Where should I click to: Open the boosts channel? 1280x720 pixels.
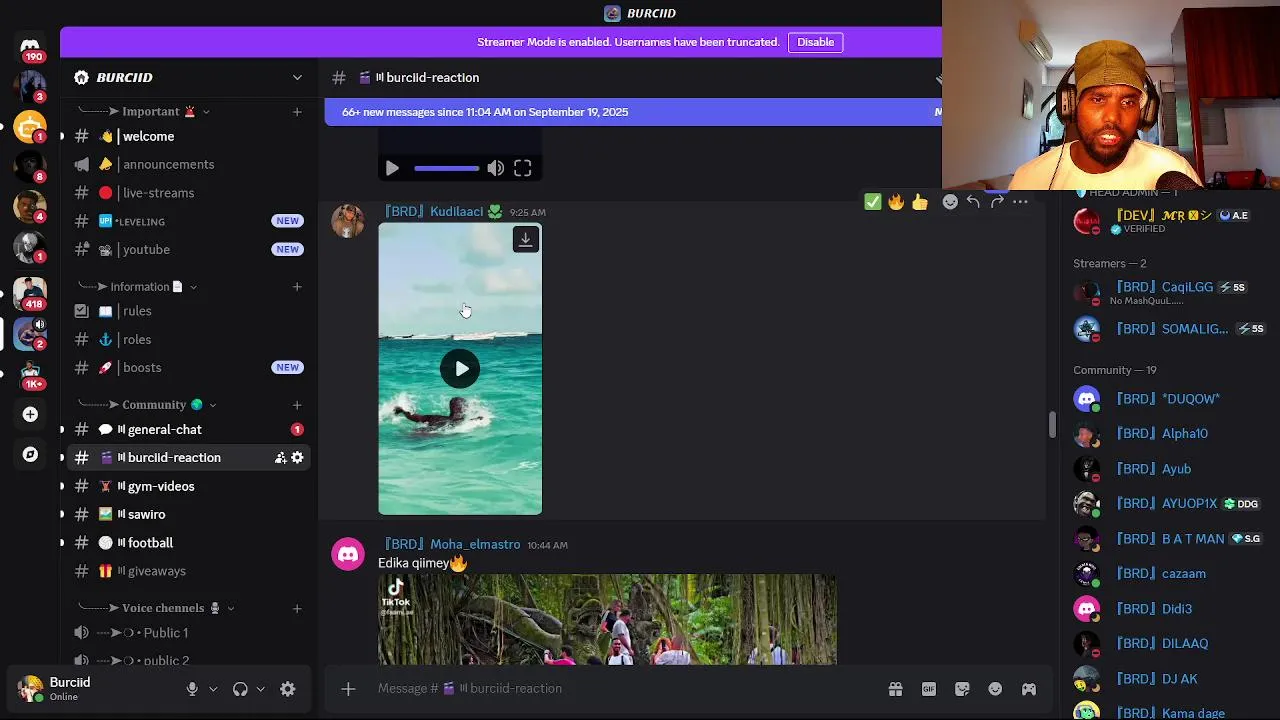[x=189, y=367]
